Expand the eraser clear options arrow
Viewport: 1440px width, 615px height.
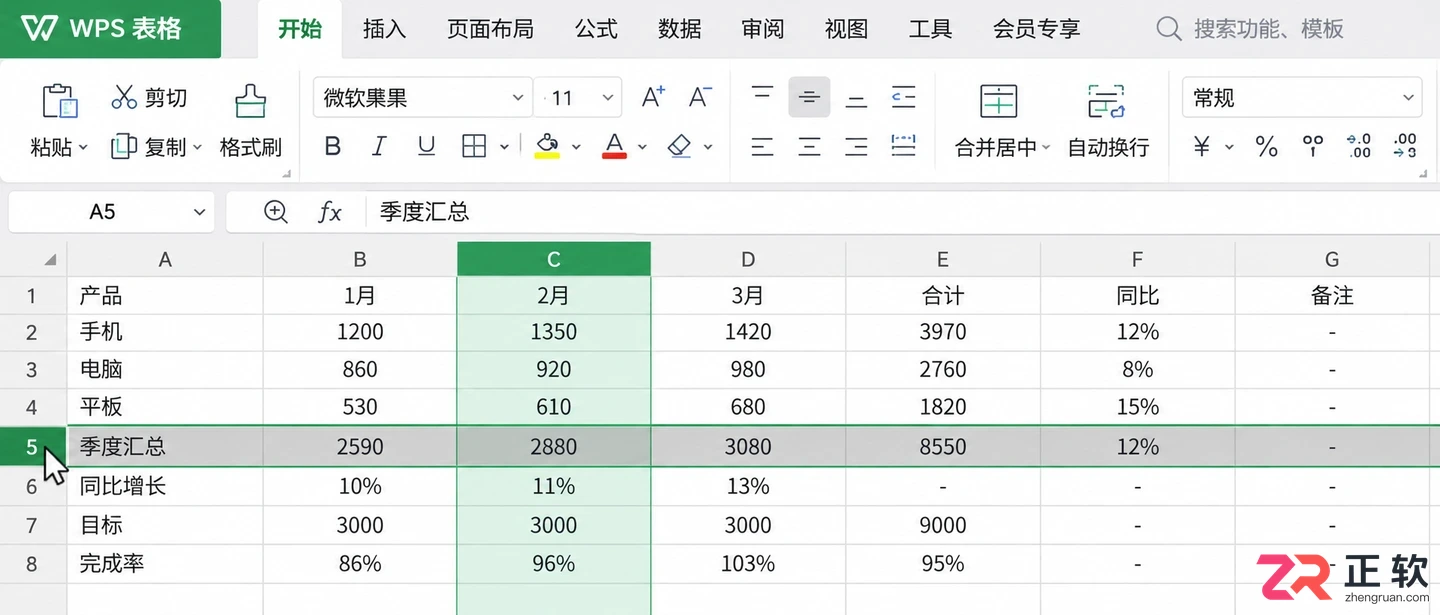pos(708,148)
